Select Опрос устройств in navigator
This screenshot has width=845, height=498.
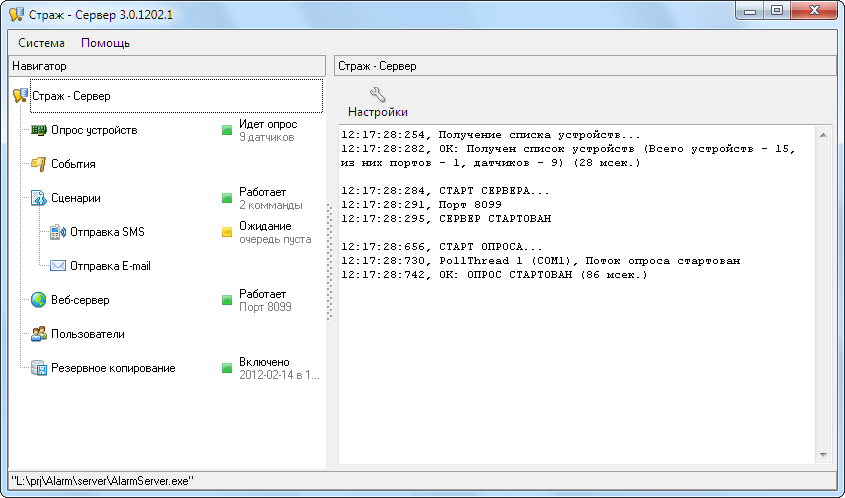point(94,130)
